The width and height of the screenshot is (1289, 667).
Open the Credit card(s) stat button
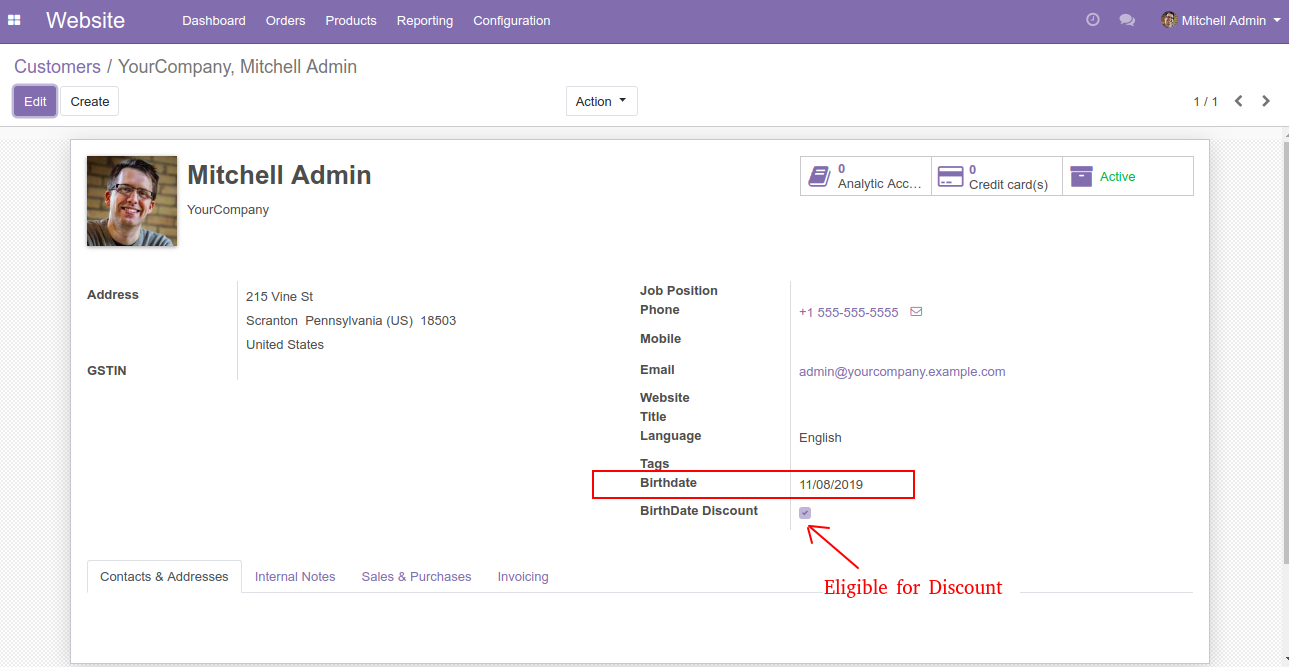[997, 176]
